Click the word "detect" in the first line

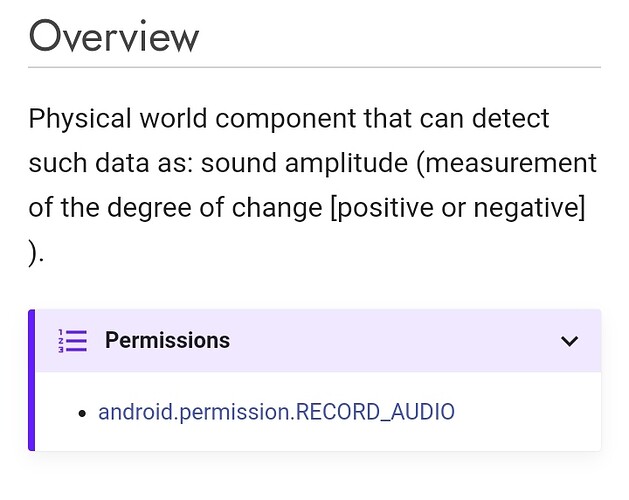[x=510, y=118]
